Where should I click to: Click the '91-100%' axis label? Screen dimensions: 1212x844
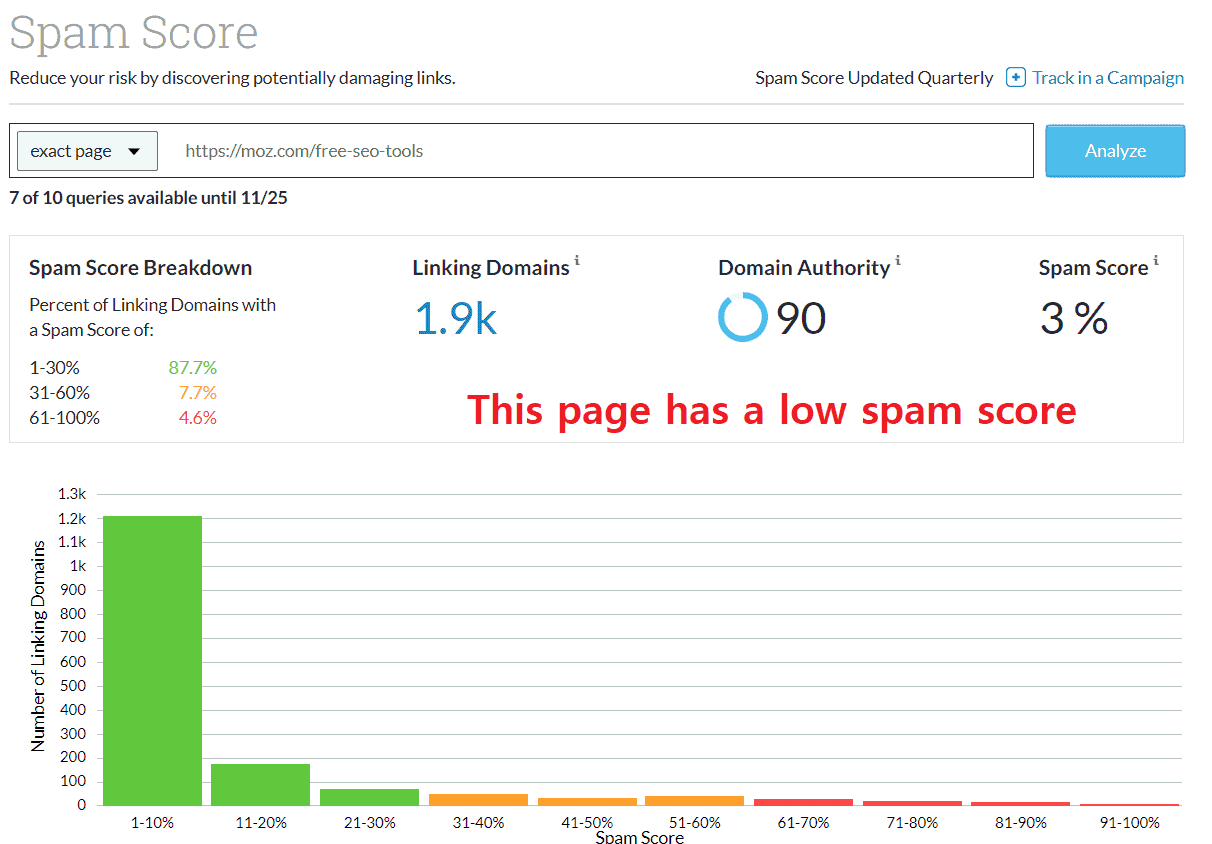click(1129, 822)
